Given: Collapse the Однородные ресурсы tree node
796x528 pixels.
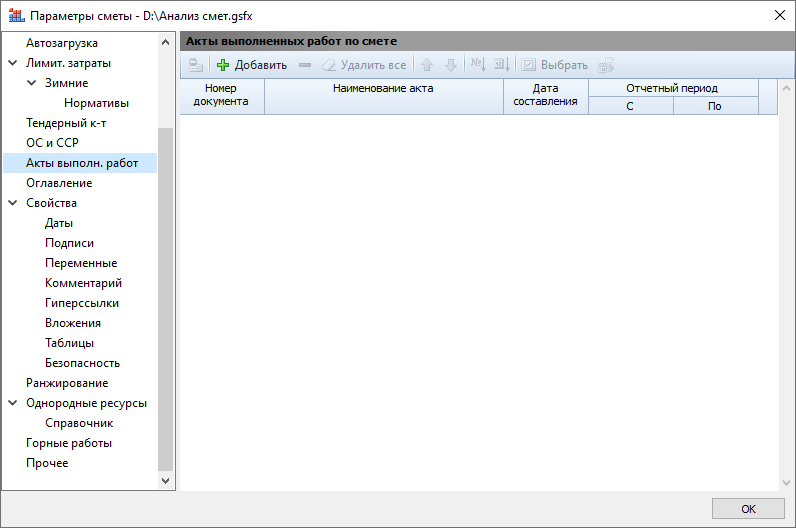Looking at the screenshot, I should pyautogui.click(x=13, y=403).
